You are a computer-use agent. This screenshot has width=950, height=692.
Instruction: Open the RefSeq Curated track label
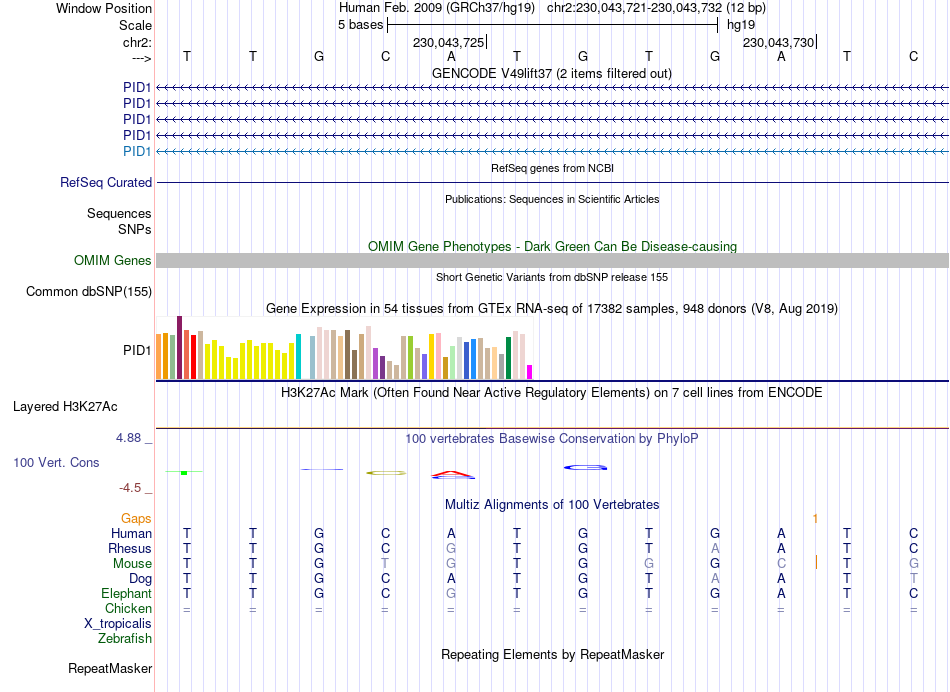[x=106, y=182]
